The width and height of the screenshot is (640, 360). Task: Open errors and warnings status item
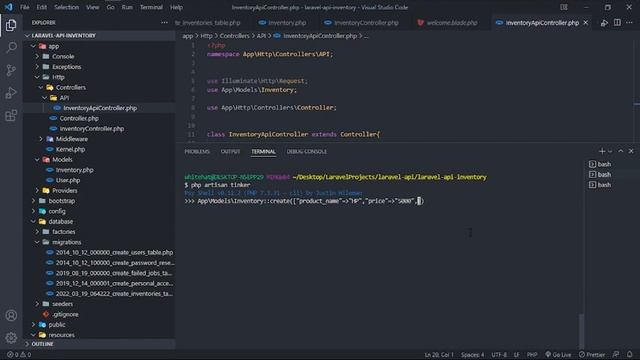coord(19,355)
